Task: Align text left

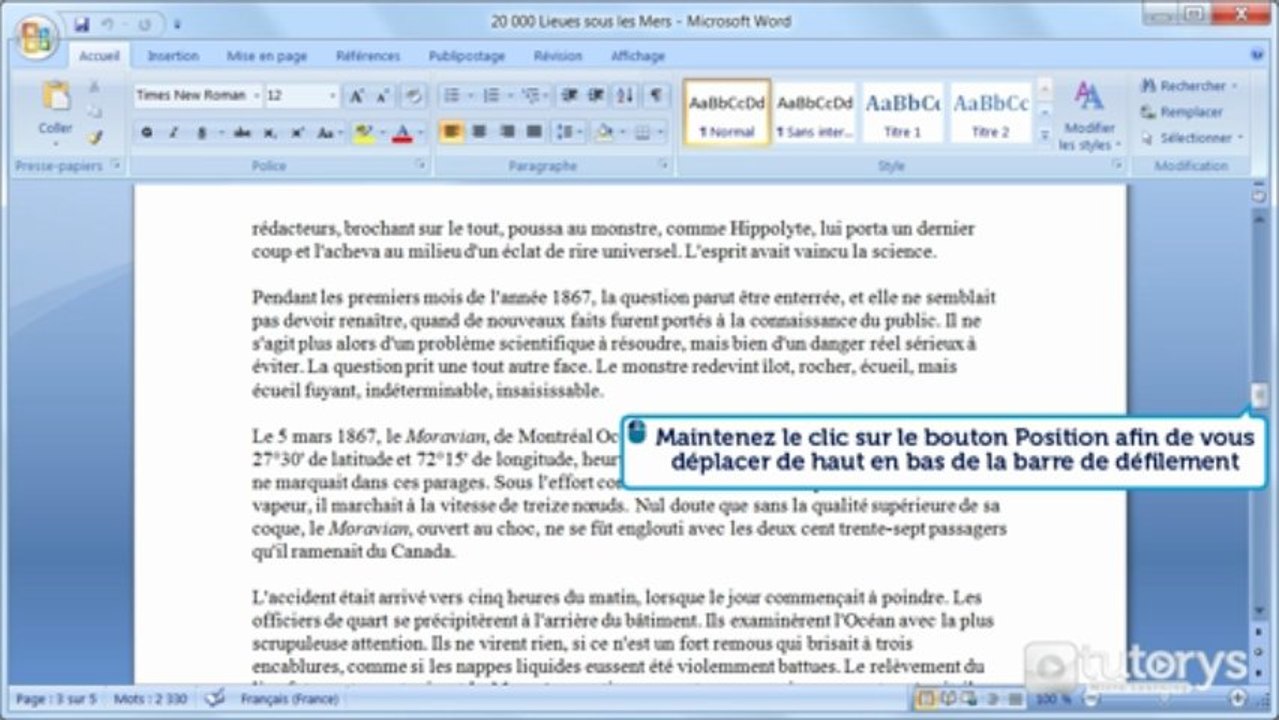Action: (x=452, y=132)
